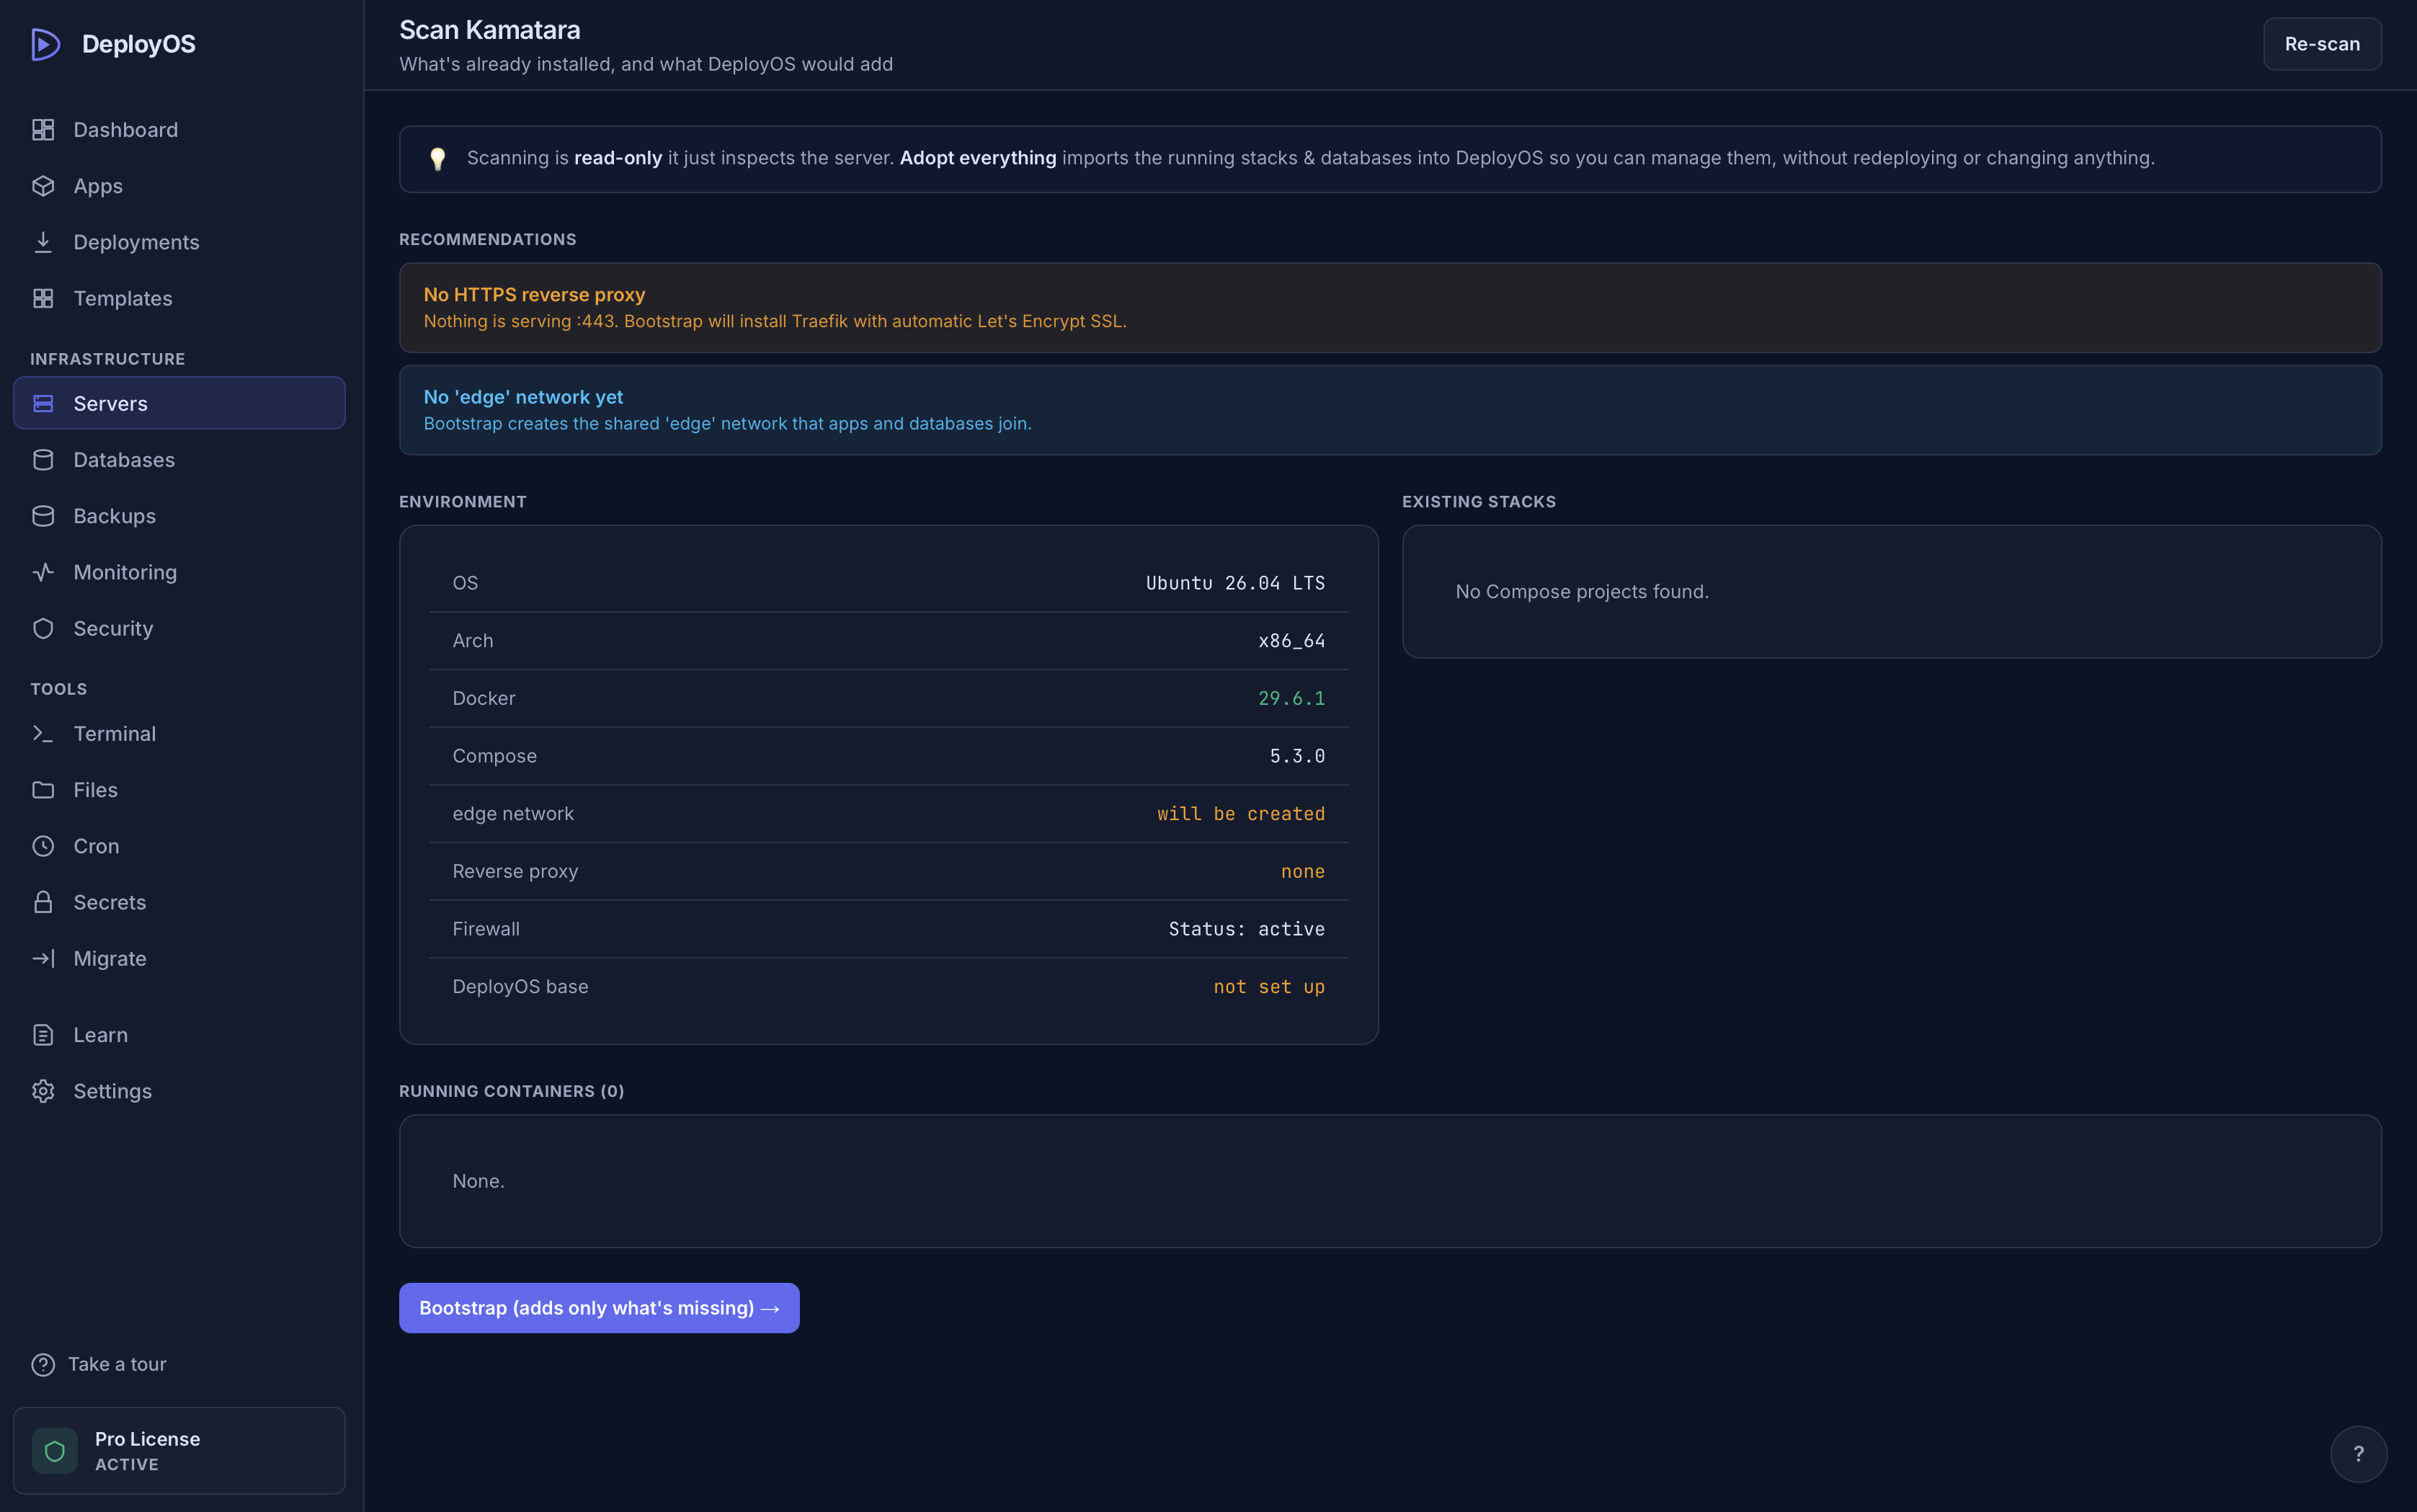Go to the Dashboard page

pyautogui.click(x=179, y=130)
